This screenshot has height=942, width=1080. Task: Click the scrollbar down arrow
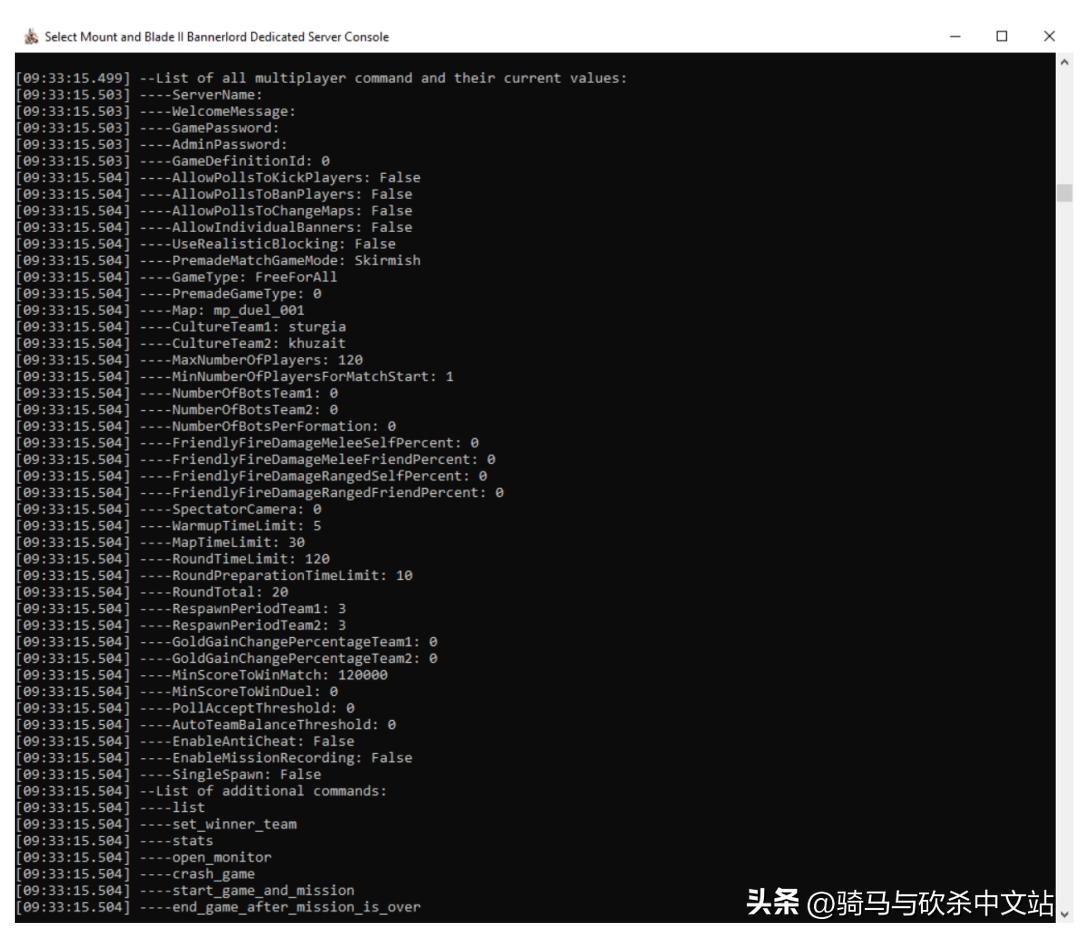[1064, 914]
